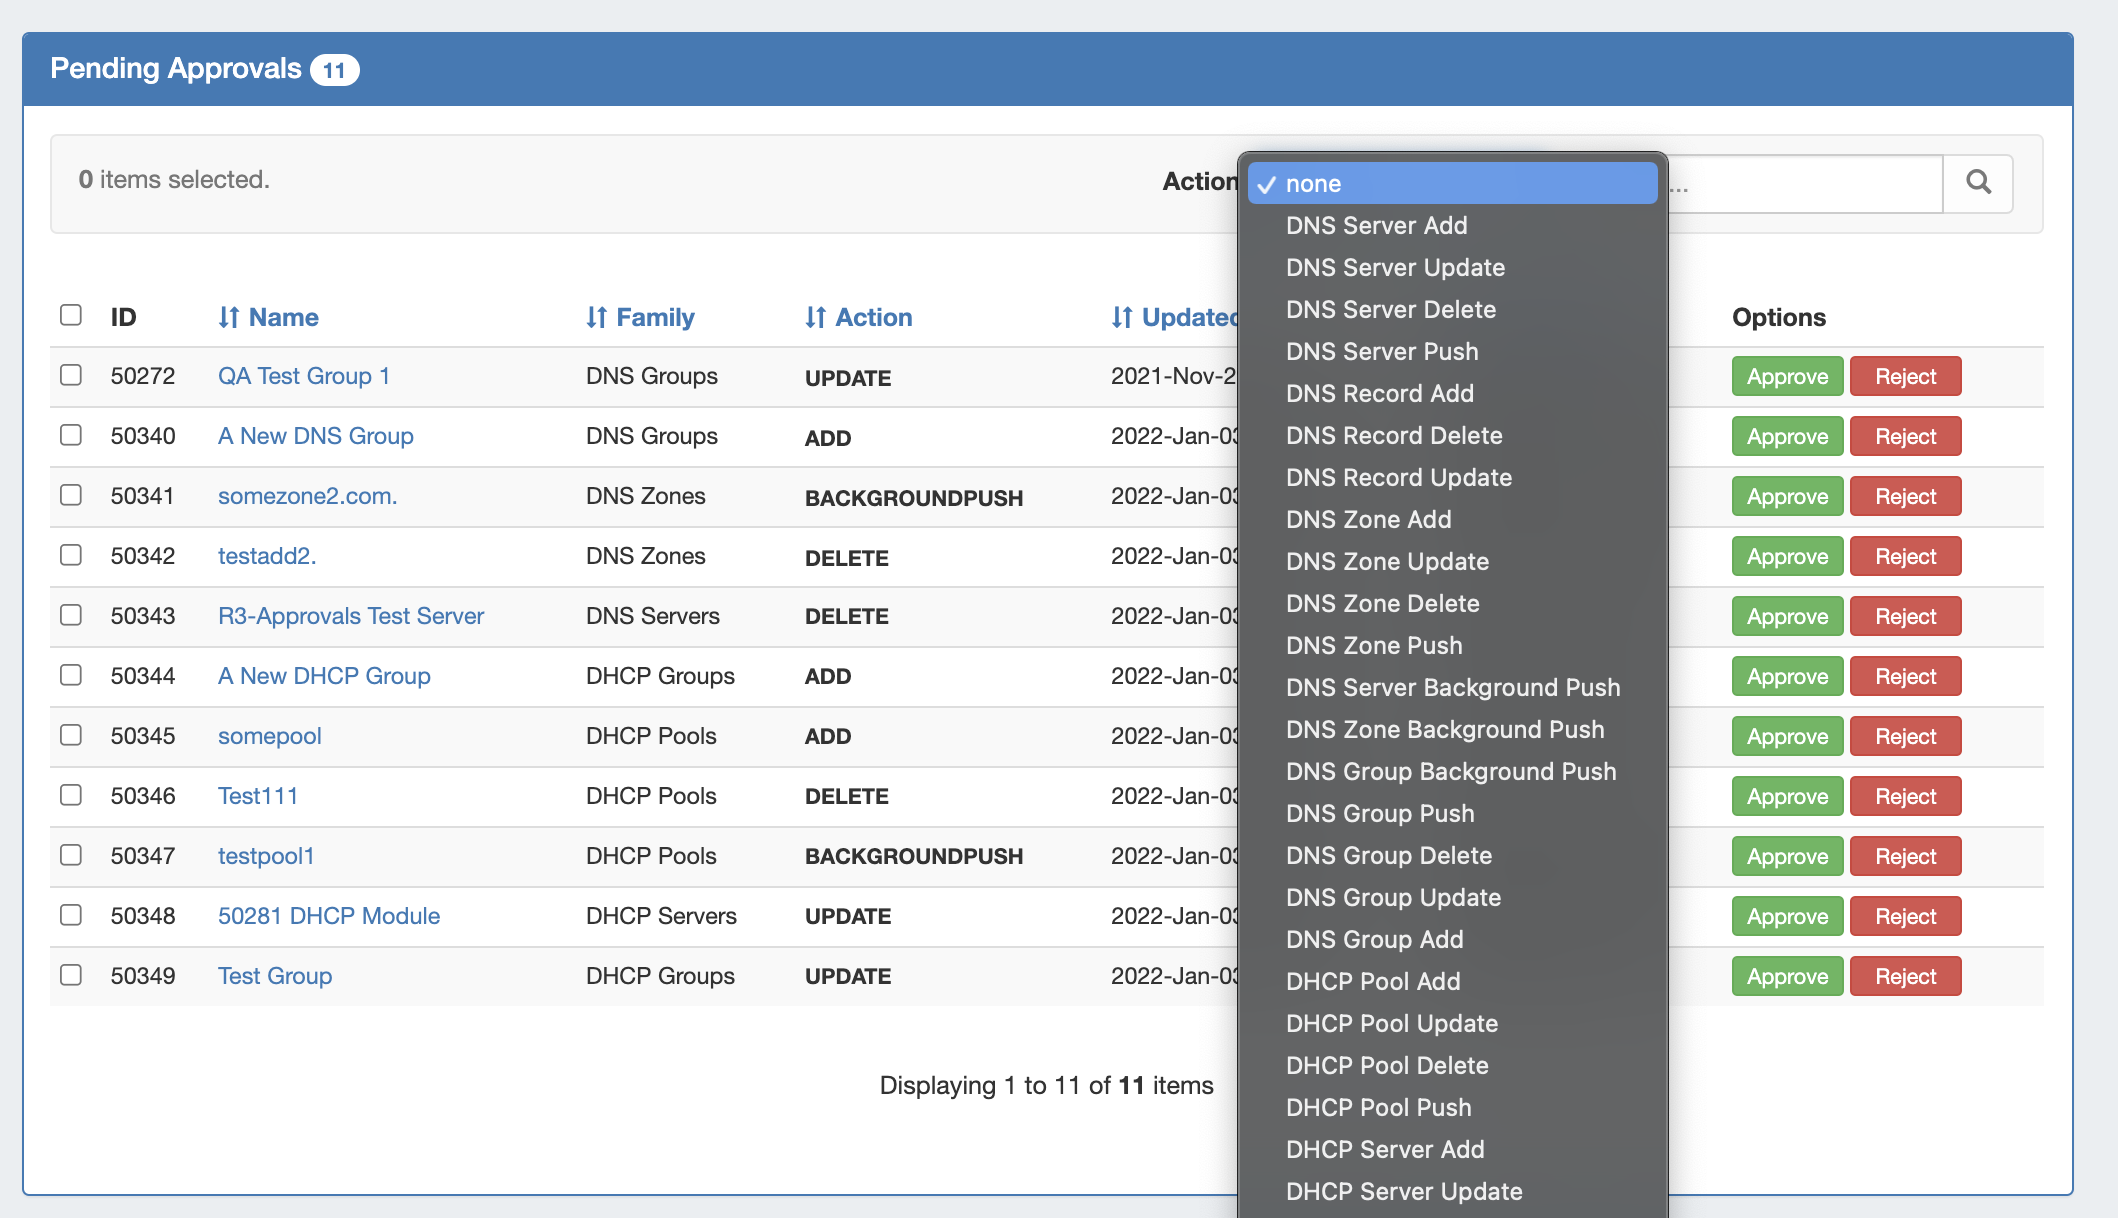
Task: Sort table by Family column arrows
Action: 597,318
